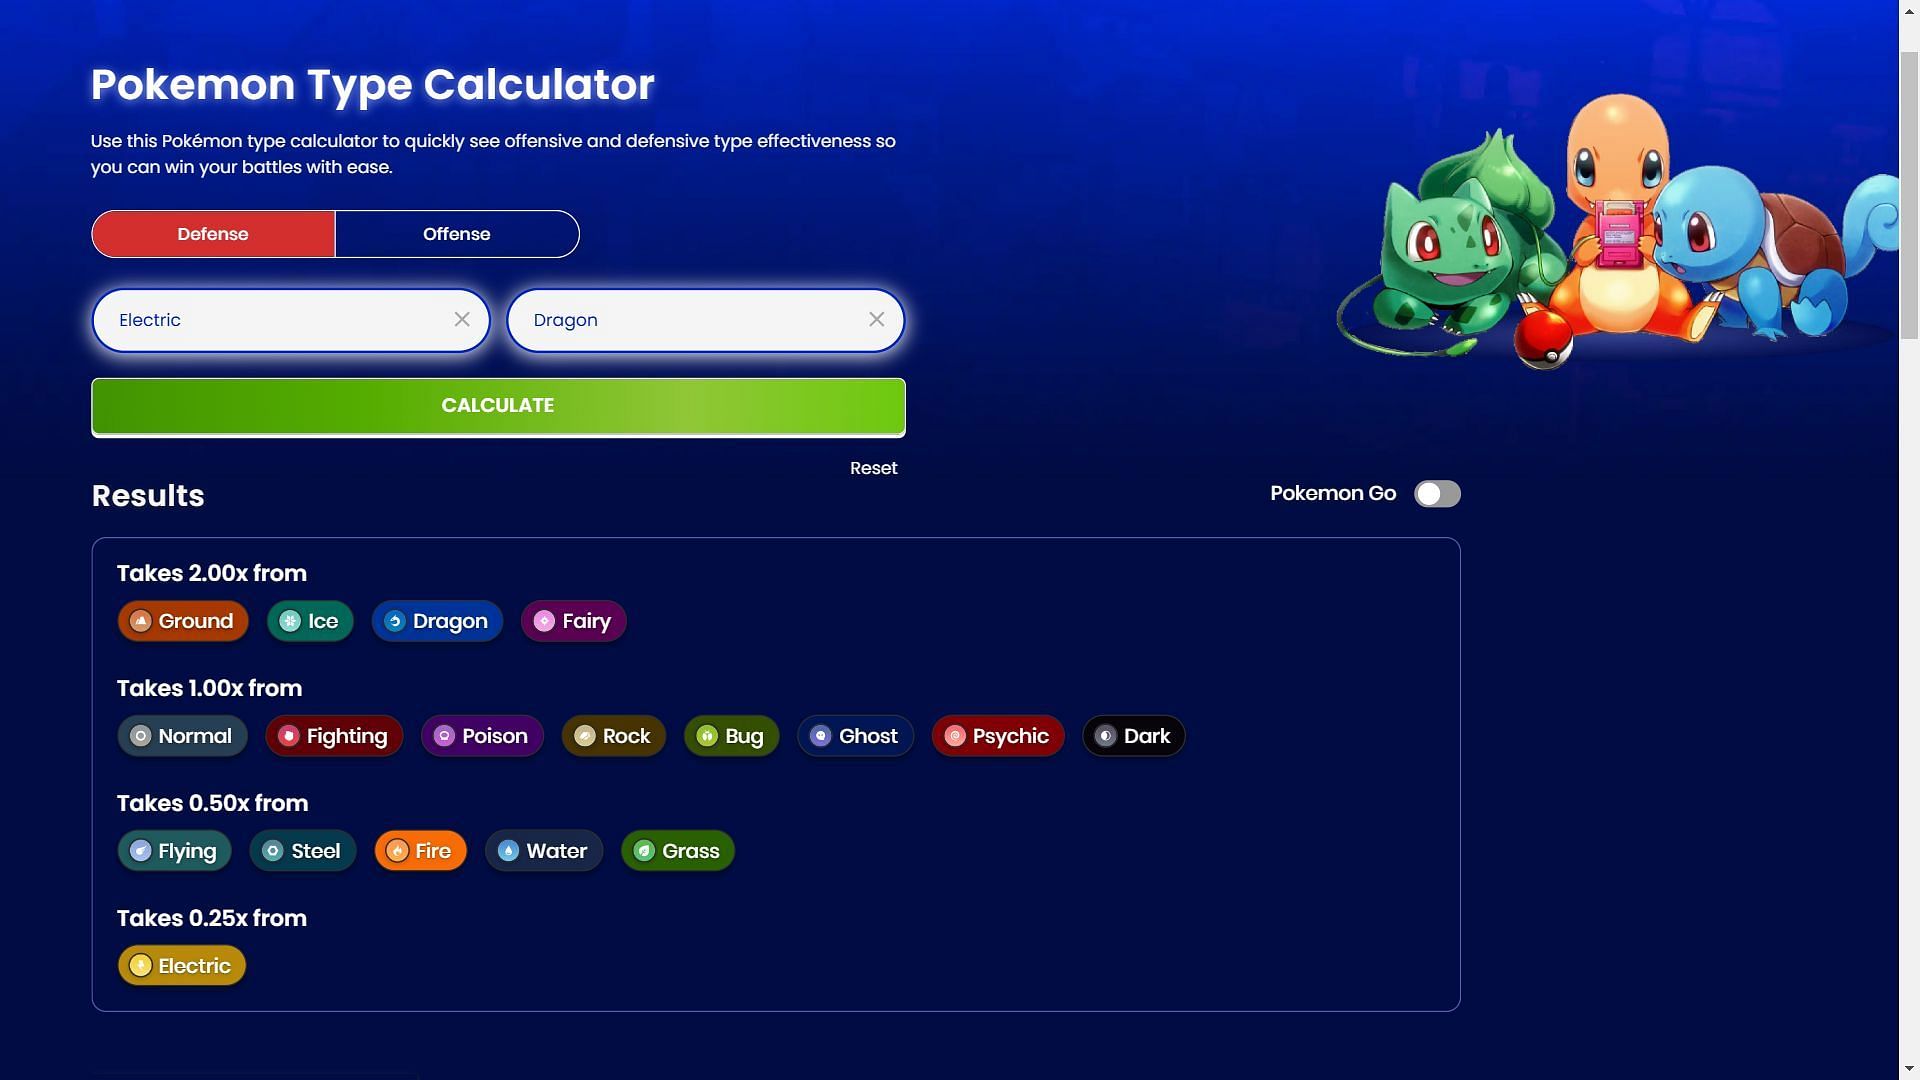The width and height of the screenshot is (1920, 1080).
Task: Click the Ice type weakness icon
Action: [x=289, y=620]
